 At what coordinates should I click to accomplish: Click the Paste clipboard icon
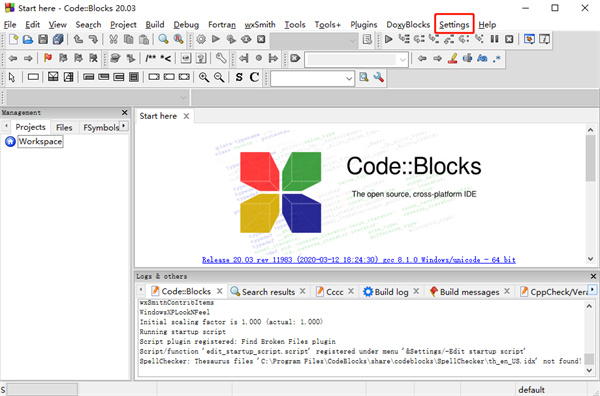[144, 39]
